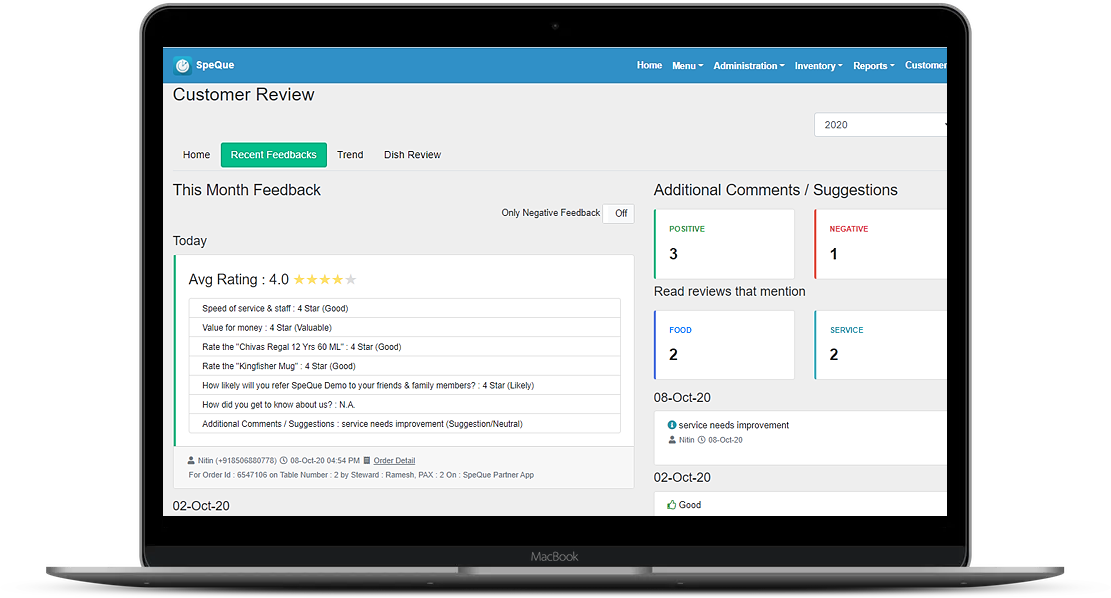Switch to the Trend tab
Viewport: 1111px width, 598px height.
(x=350, y=154)
